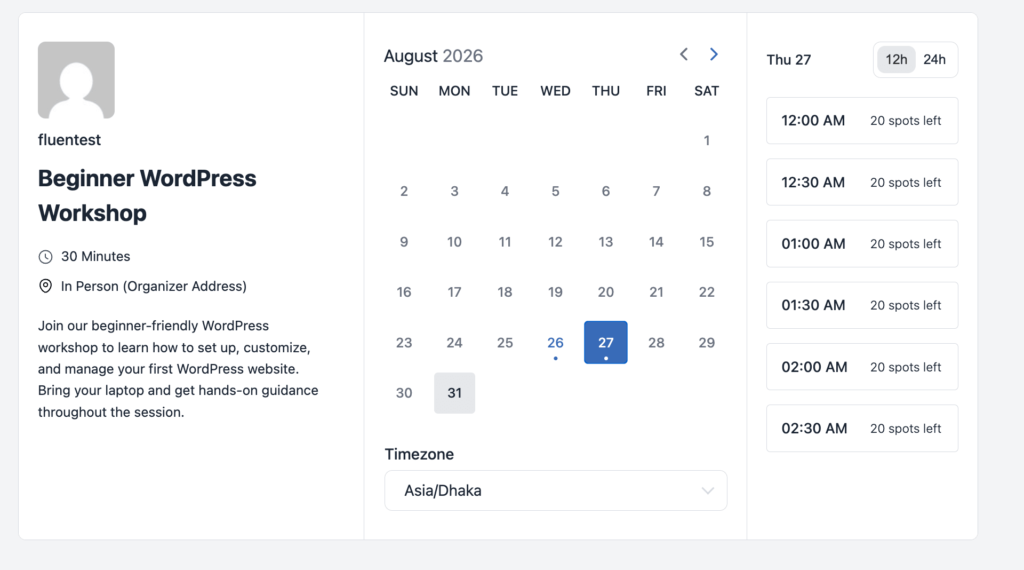Click date 25 on the calendar

tap(505, 343)
